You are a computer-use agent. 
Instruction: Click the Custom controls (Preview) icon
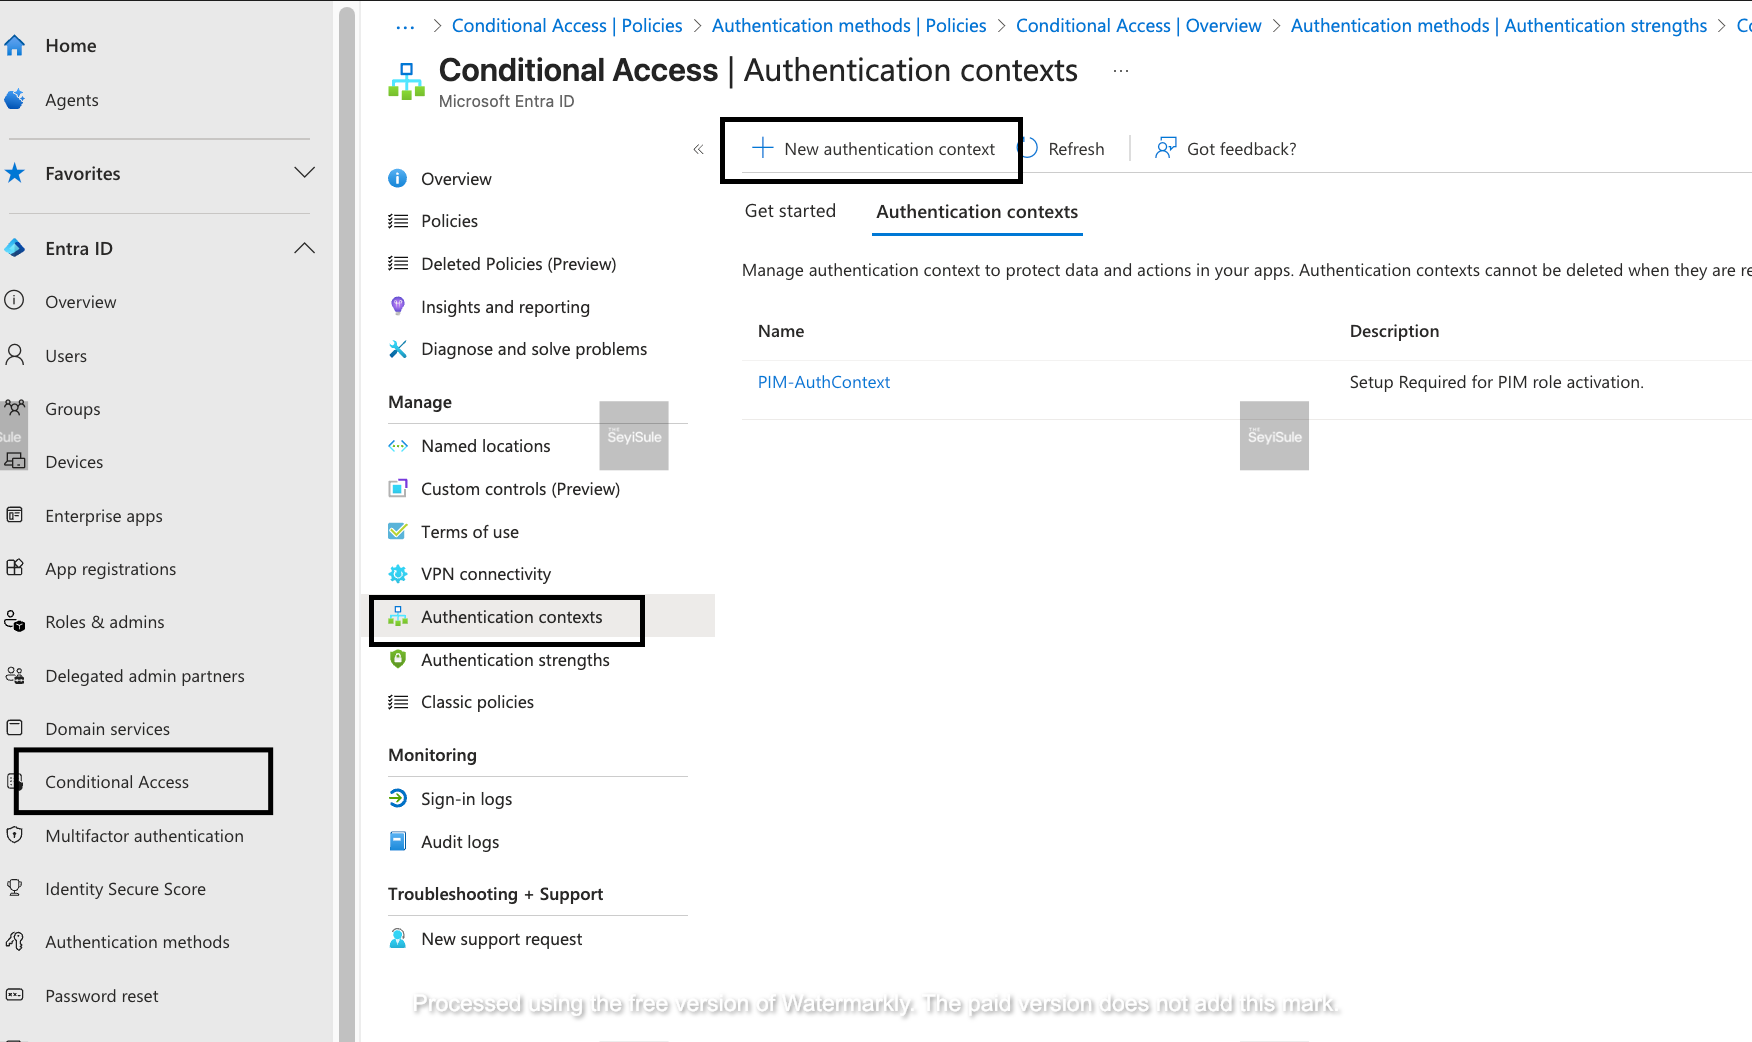[397, 488]
